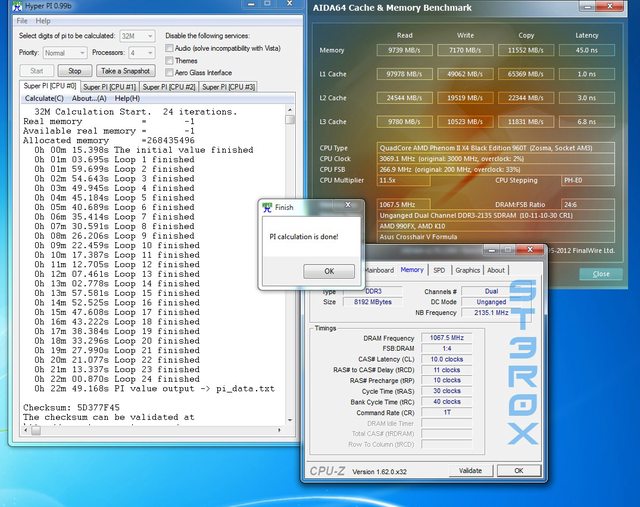Open the Help(H) menu in Super PI
Viewport: 640px width, 507px height.
pyautogui.click(x=127, y=98)
